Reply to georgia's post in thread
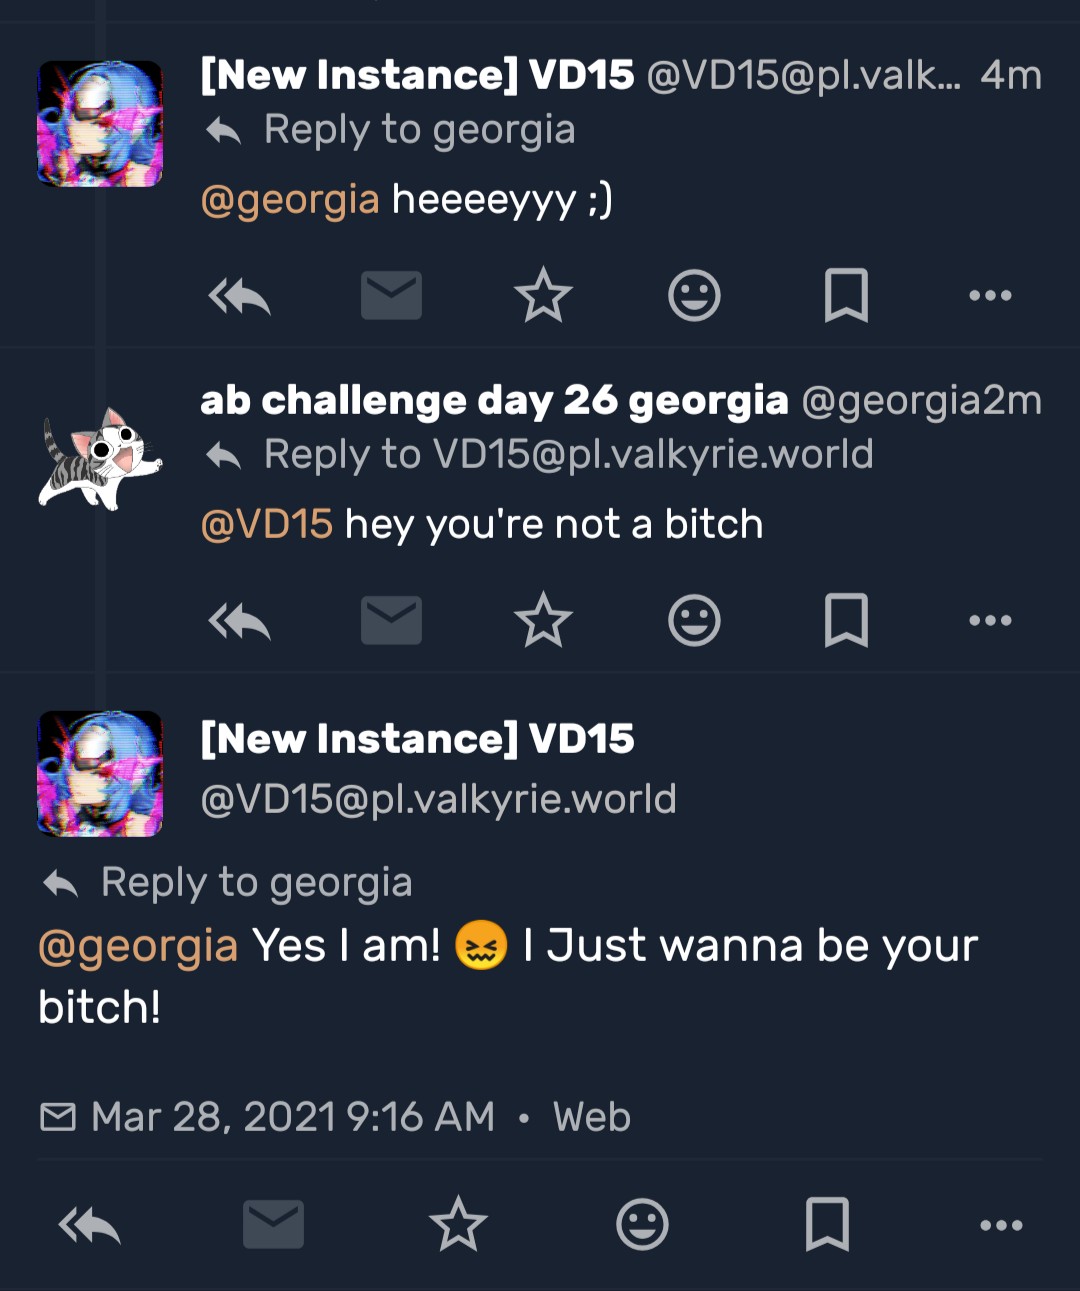This screenshot has width=1080, height=1291. click(x=239, y=621)
